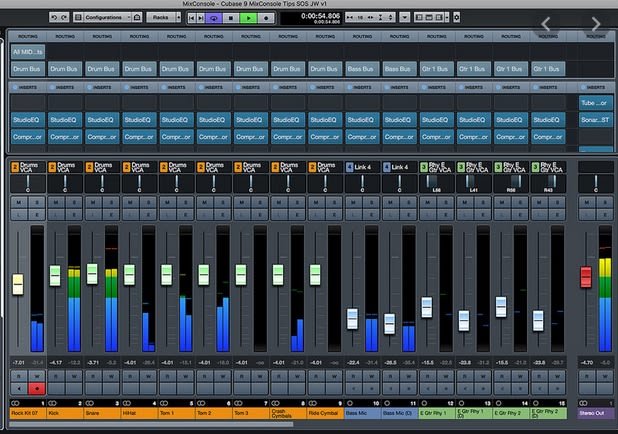618x434 pixels.
Task: Mute the Snare channel
Action: 93,203
